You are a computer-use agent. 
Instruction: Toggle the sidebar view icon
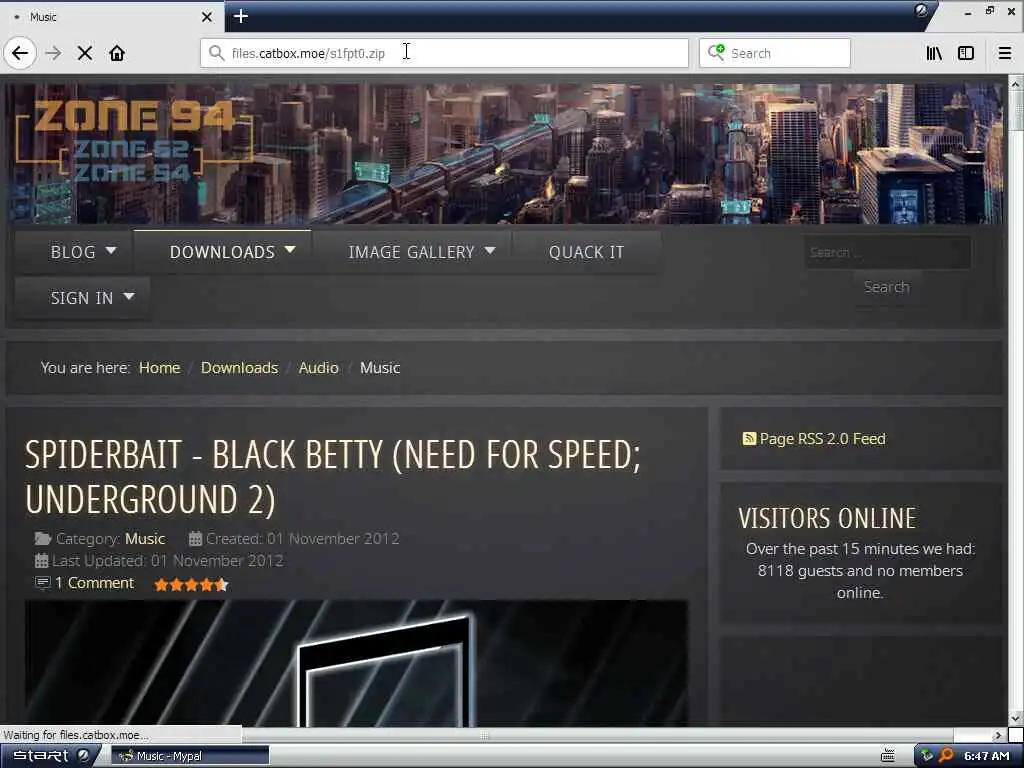point(966,53)
